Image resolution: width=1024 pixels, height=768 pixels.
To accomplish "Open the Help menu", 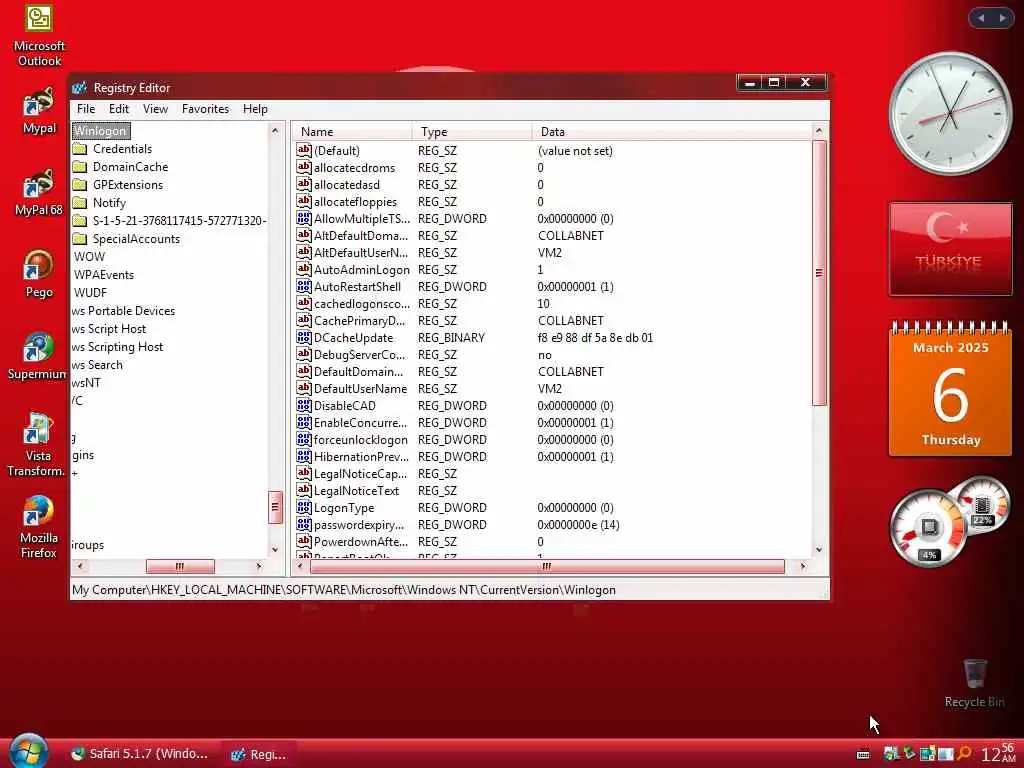I will pyautogui.click(x=255, y=109).
